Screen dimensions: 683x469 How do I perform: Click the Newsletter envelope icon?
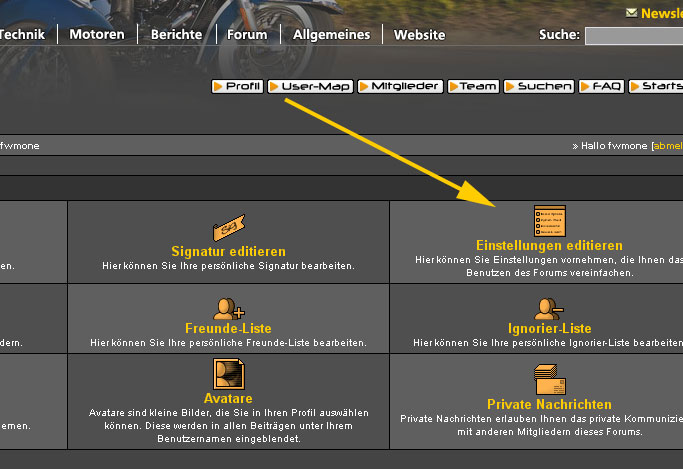(631, 13)
